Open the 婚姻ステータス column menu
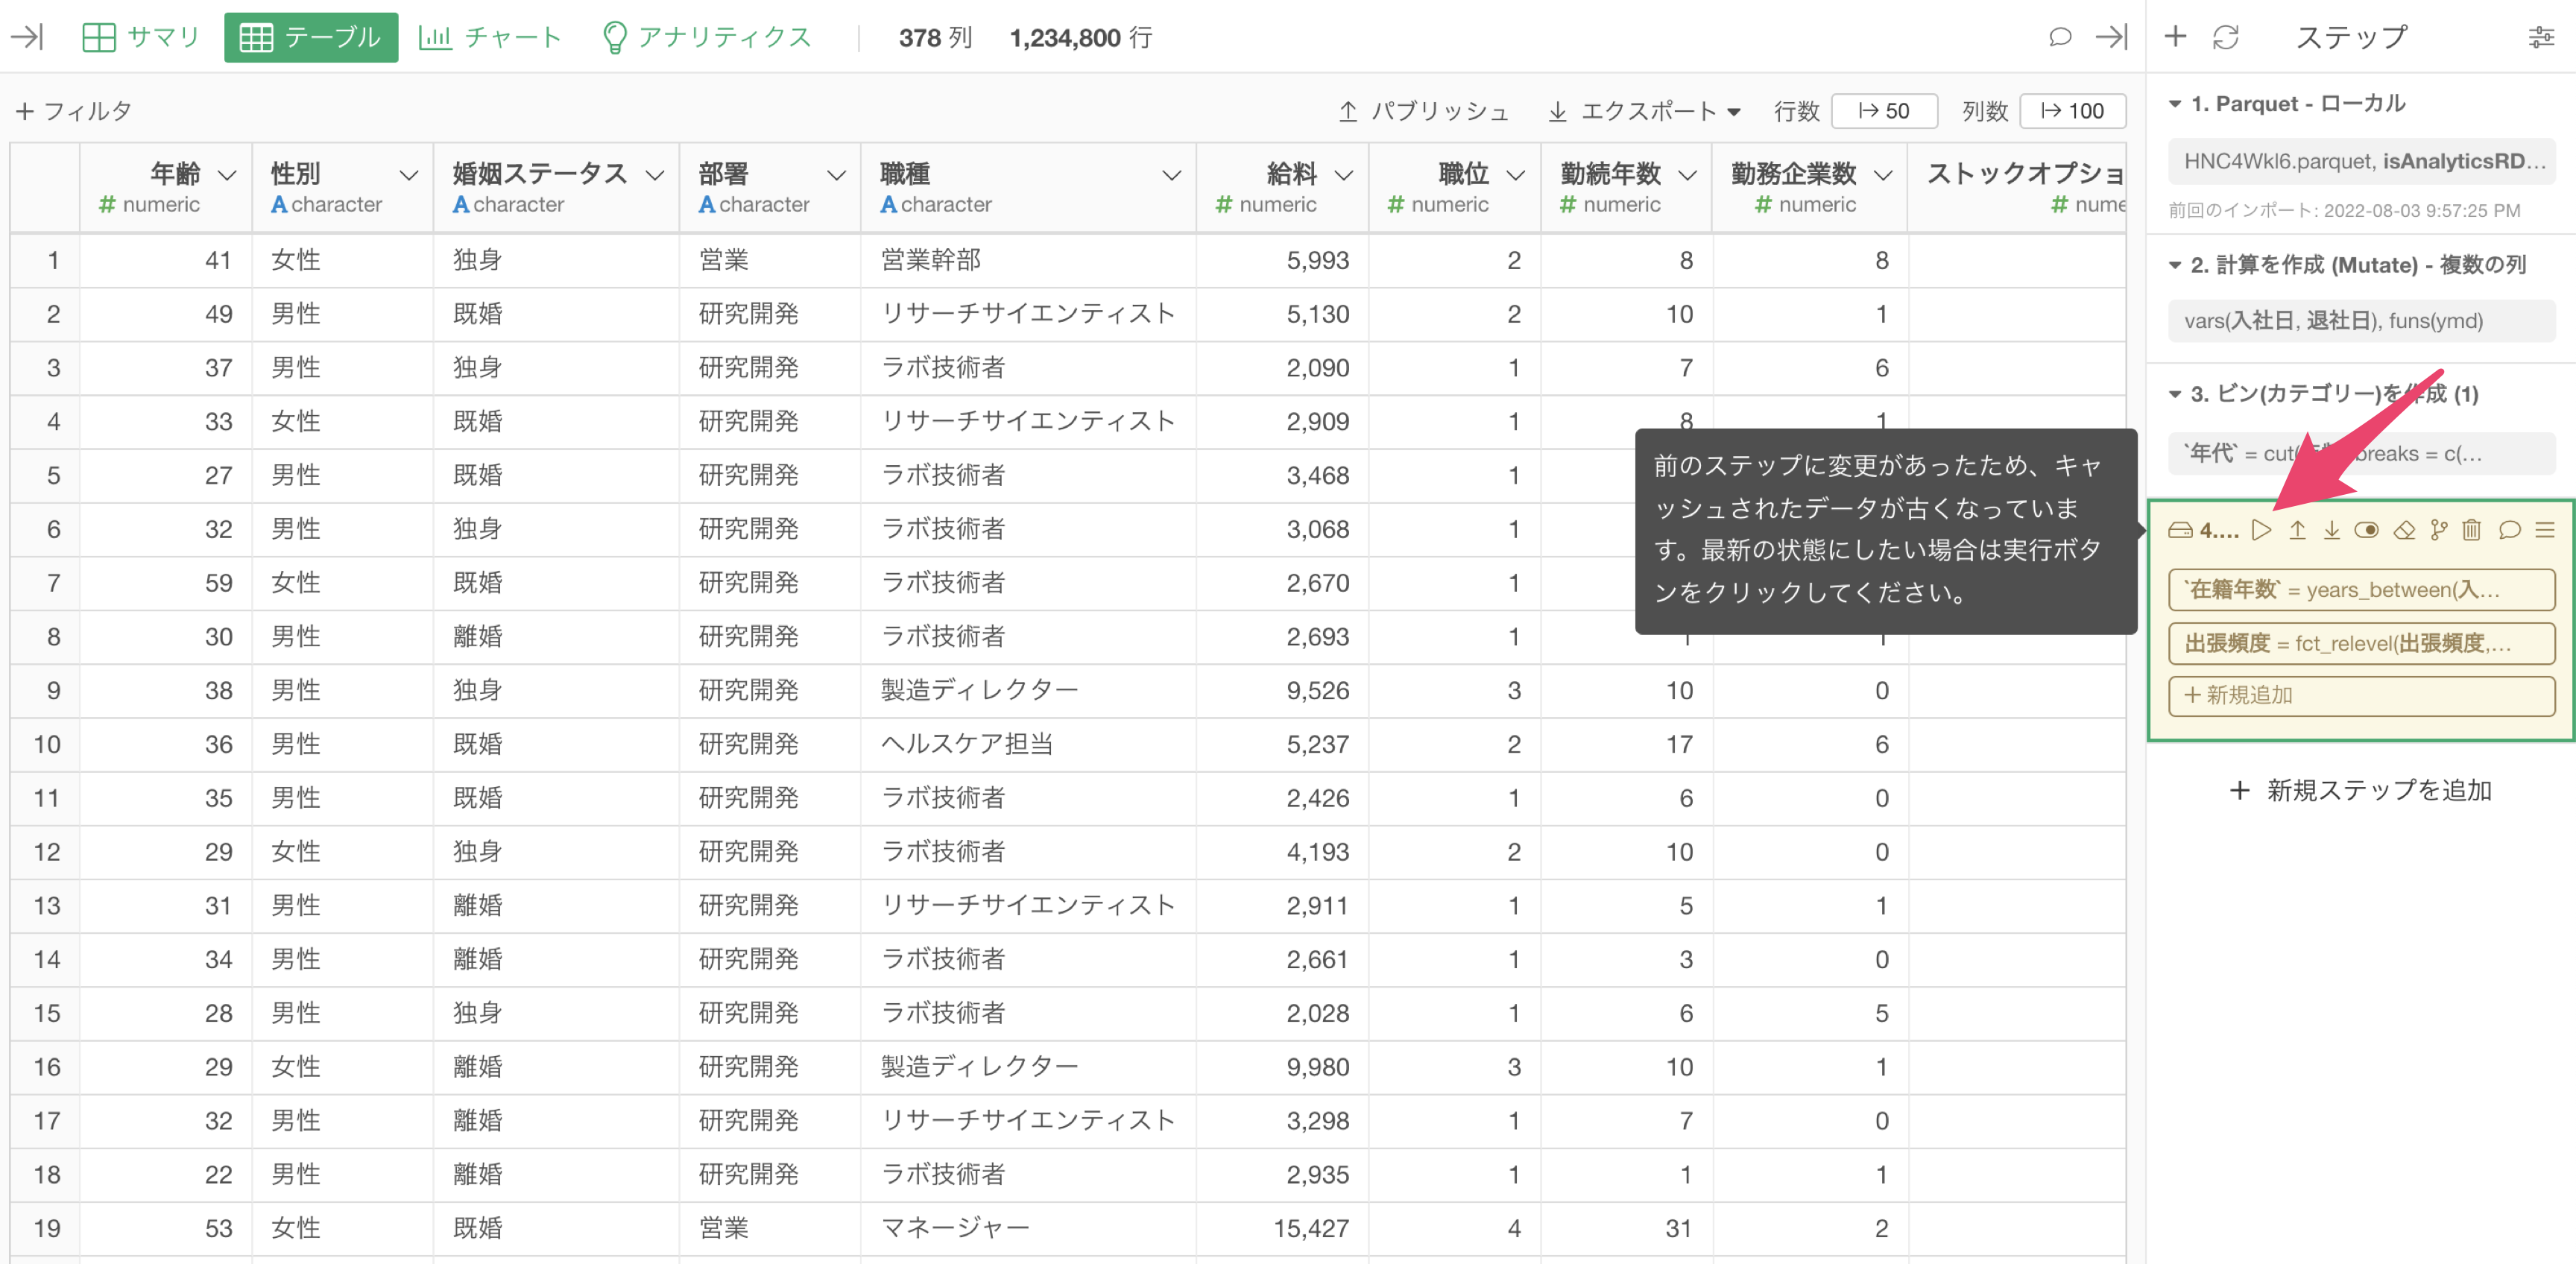Viewport: 2576px width, 1264px height. pos(655,175)
